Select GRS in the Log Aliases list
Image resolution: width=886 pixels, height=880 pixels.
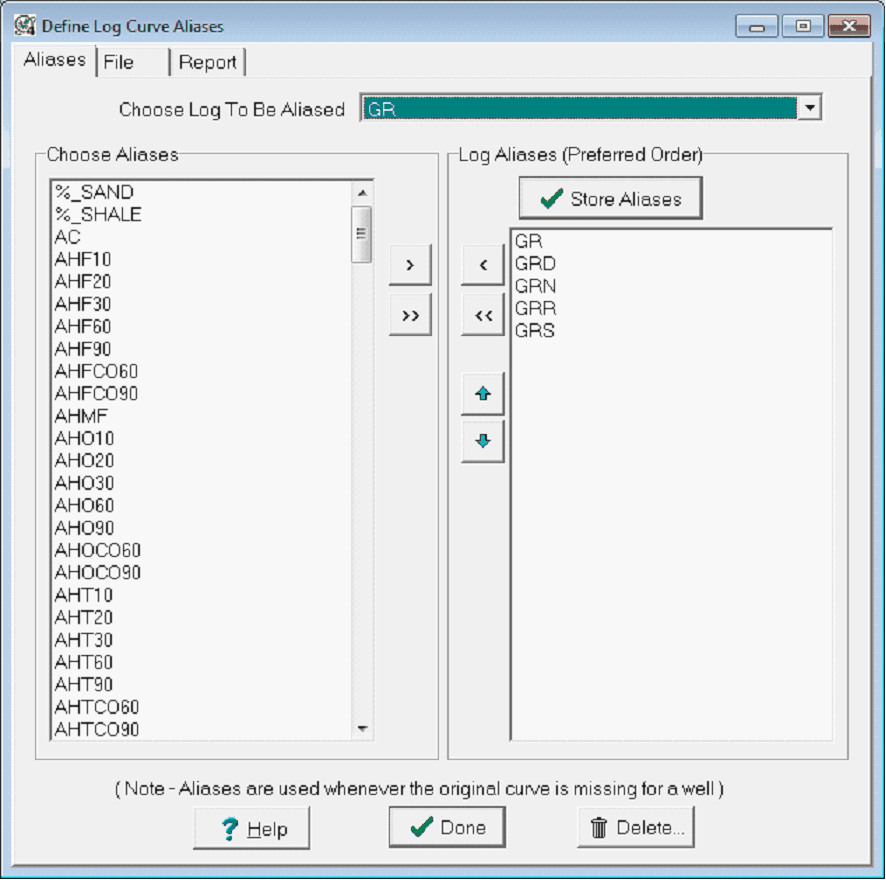click(534, 330)
